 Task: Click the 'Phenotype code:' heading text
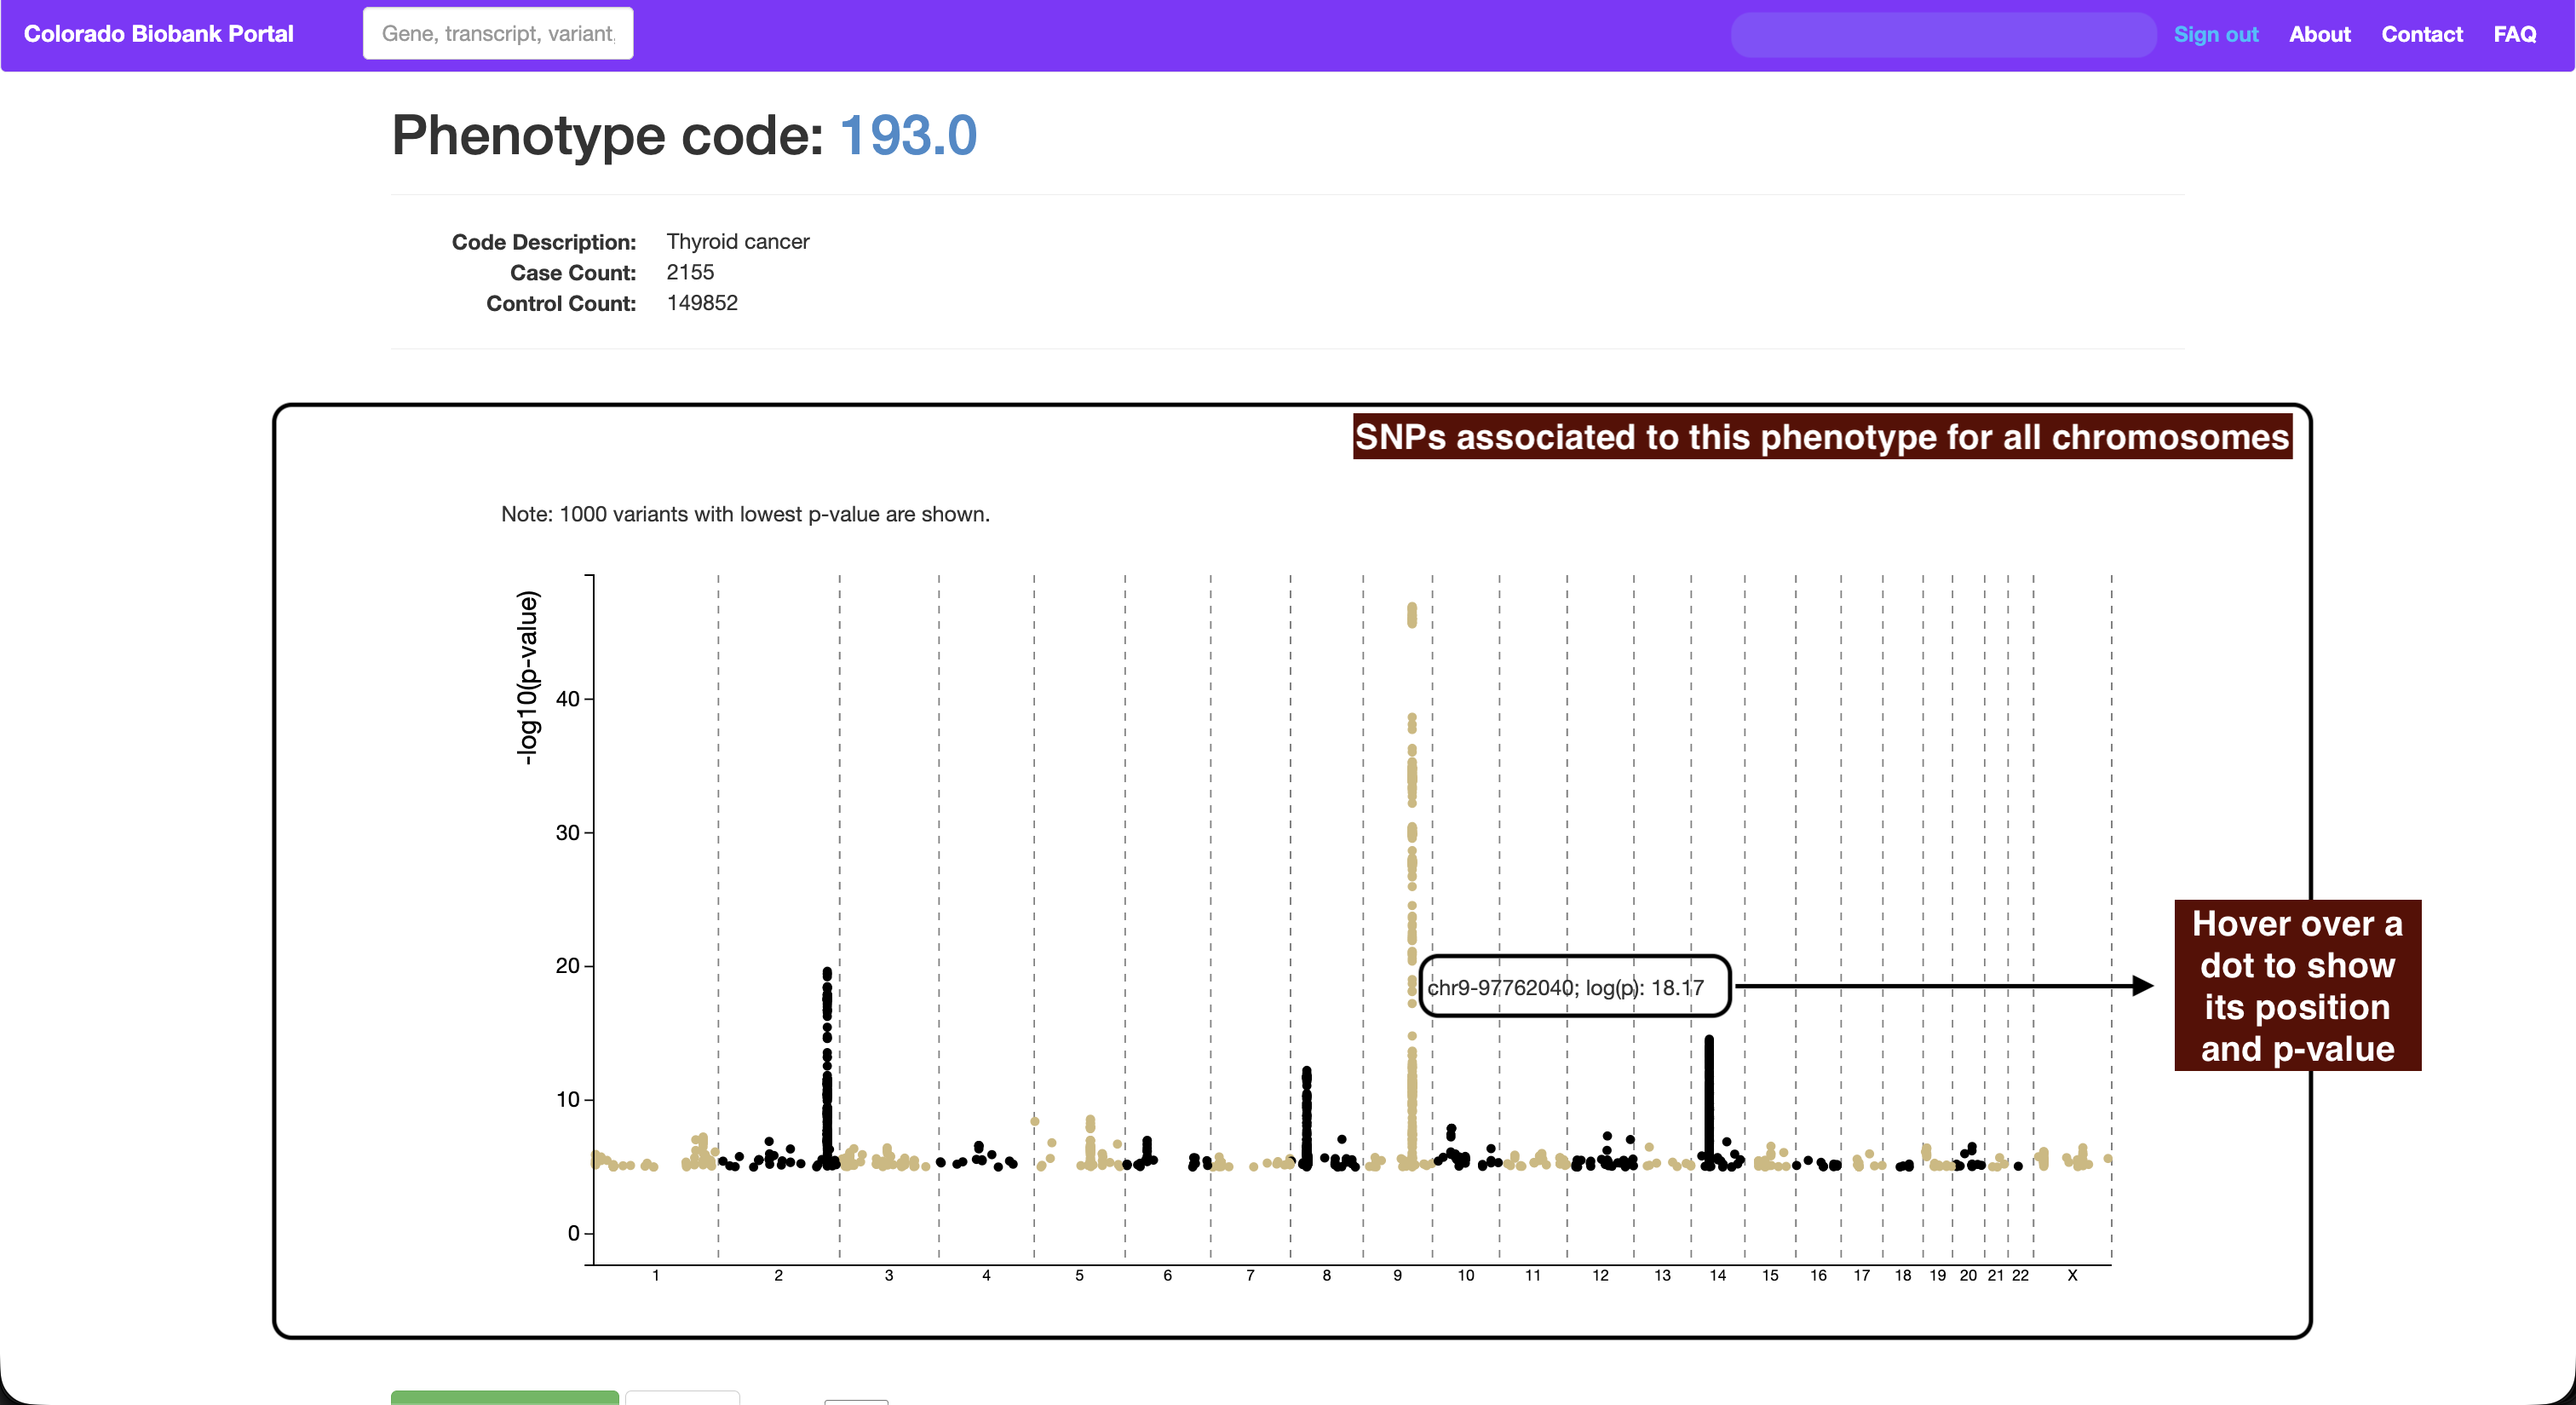[607, 135]
